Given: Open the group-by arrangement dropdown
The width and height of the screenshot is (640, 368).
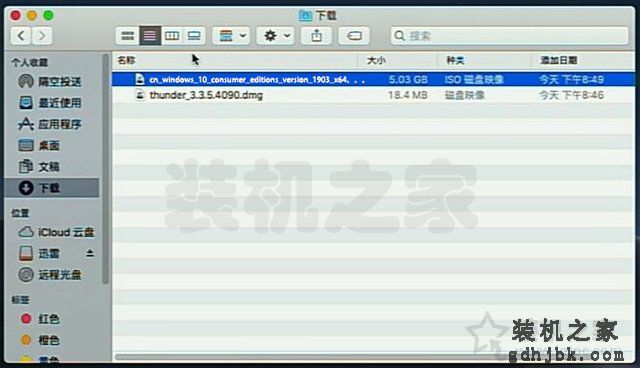Looking at the screenshot, I should tap(231, 36).
